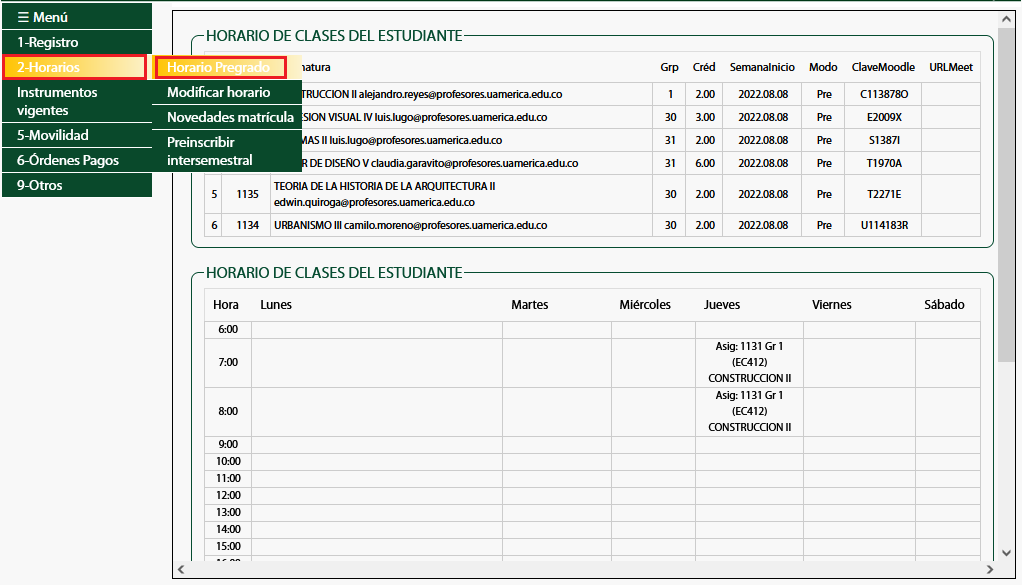
Task: Click the Modo column header
Action: (823, 67)
